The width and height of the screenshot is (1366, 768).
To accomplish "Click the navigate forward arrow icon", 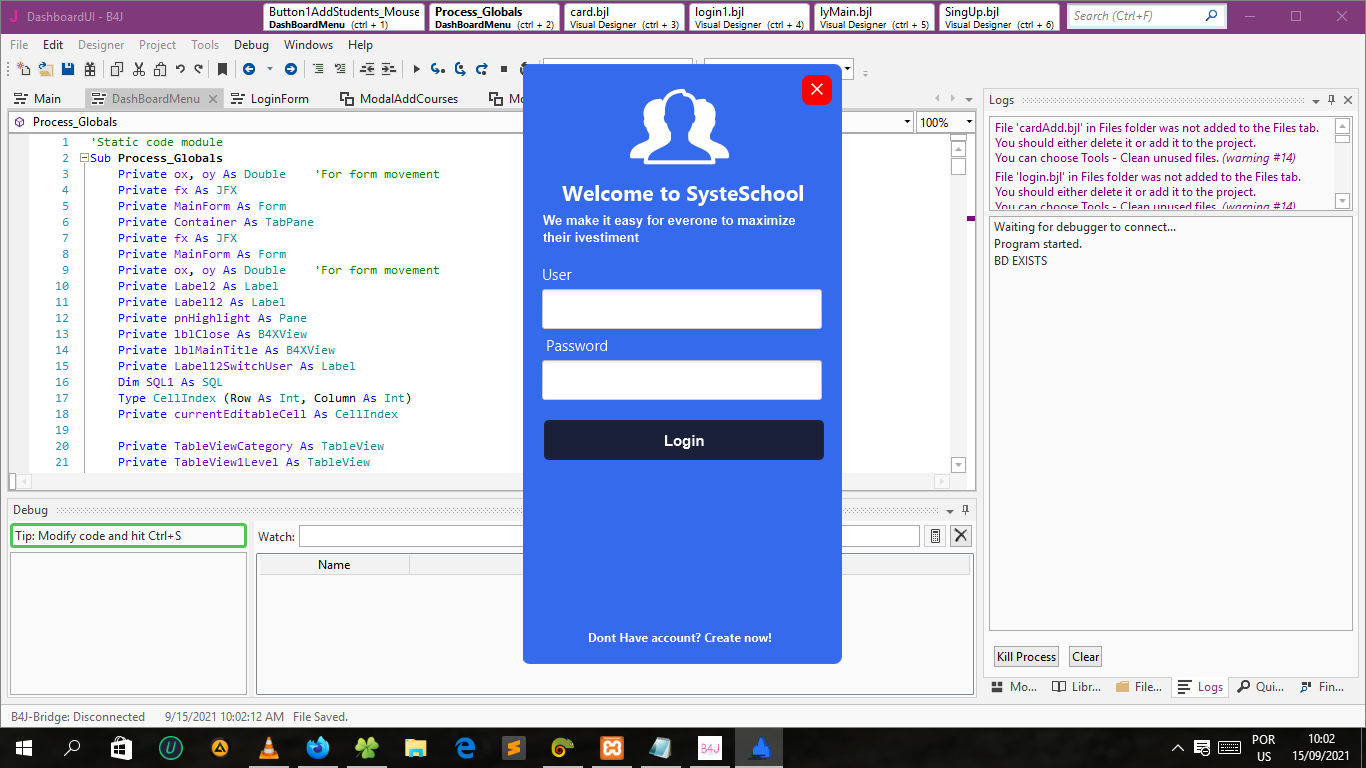I will tap(290, 69).
